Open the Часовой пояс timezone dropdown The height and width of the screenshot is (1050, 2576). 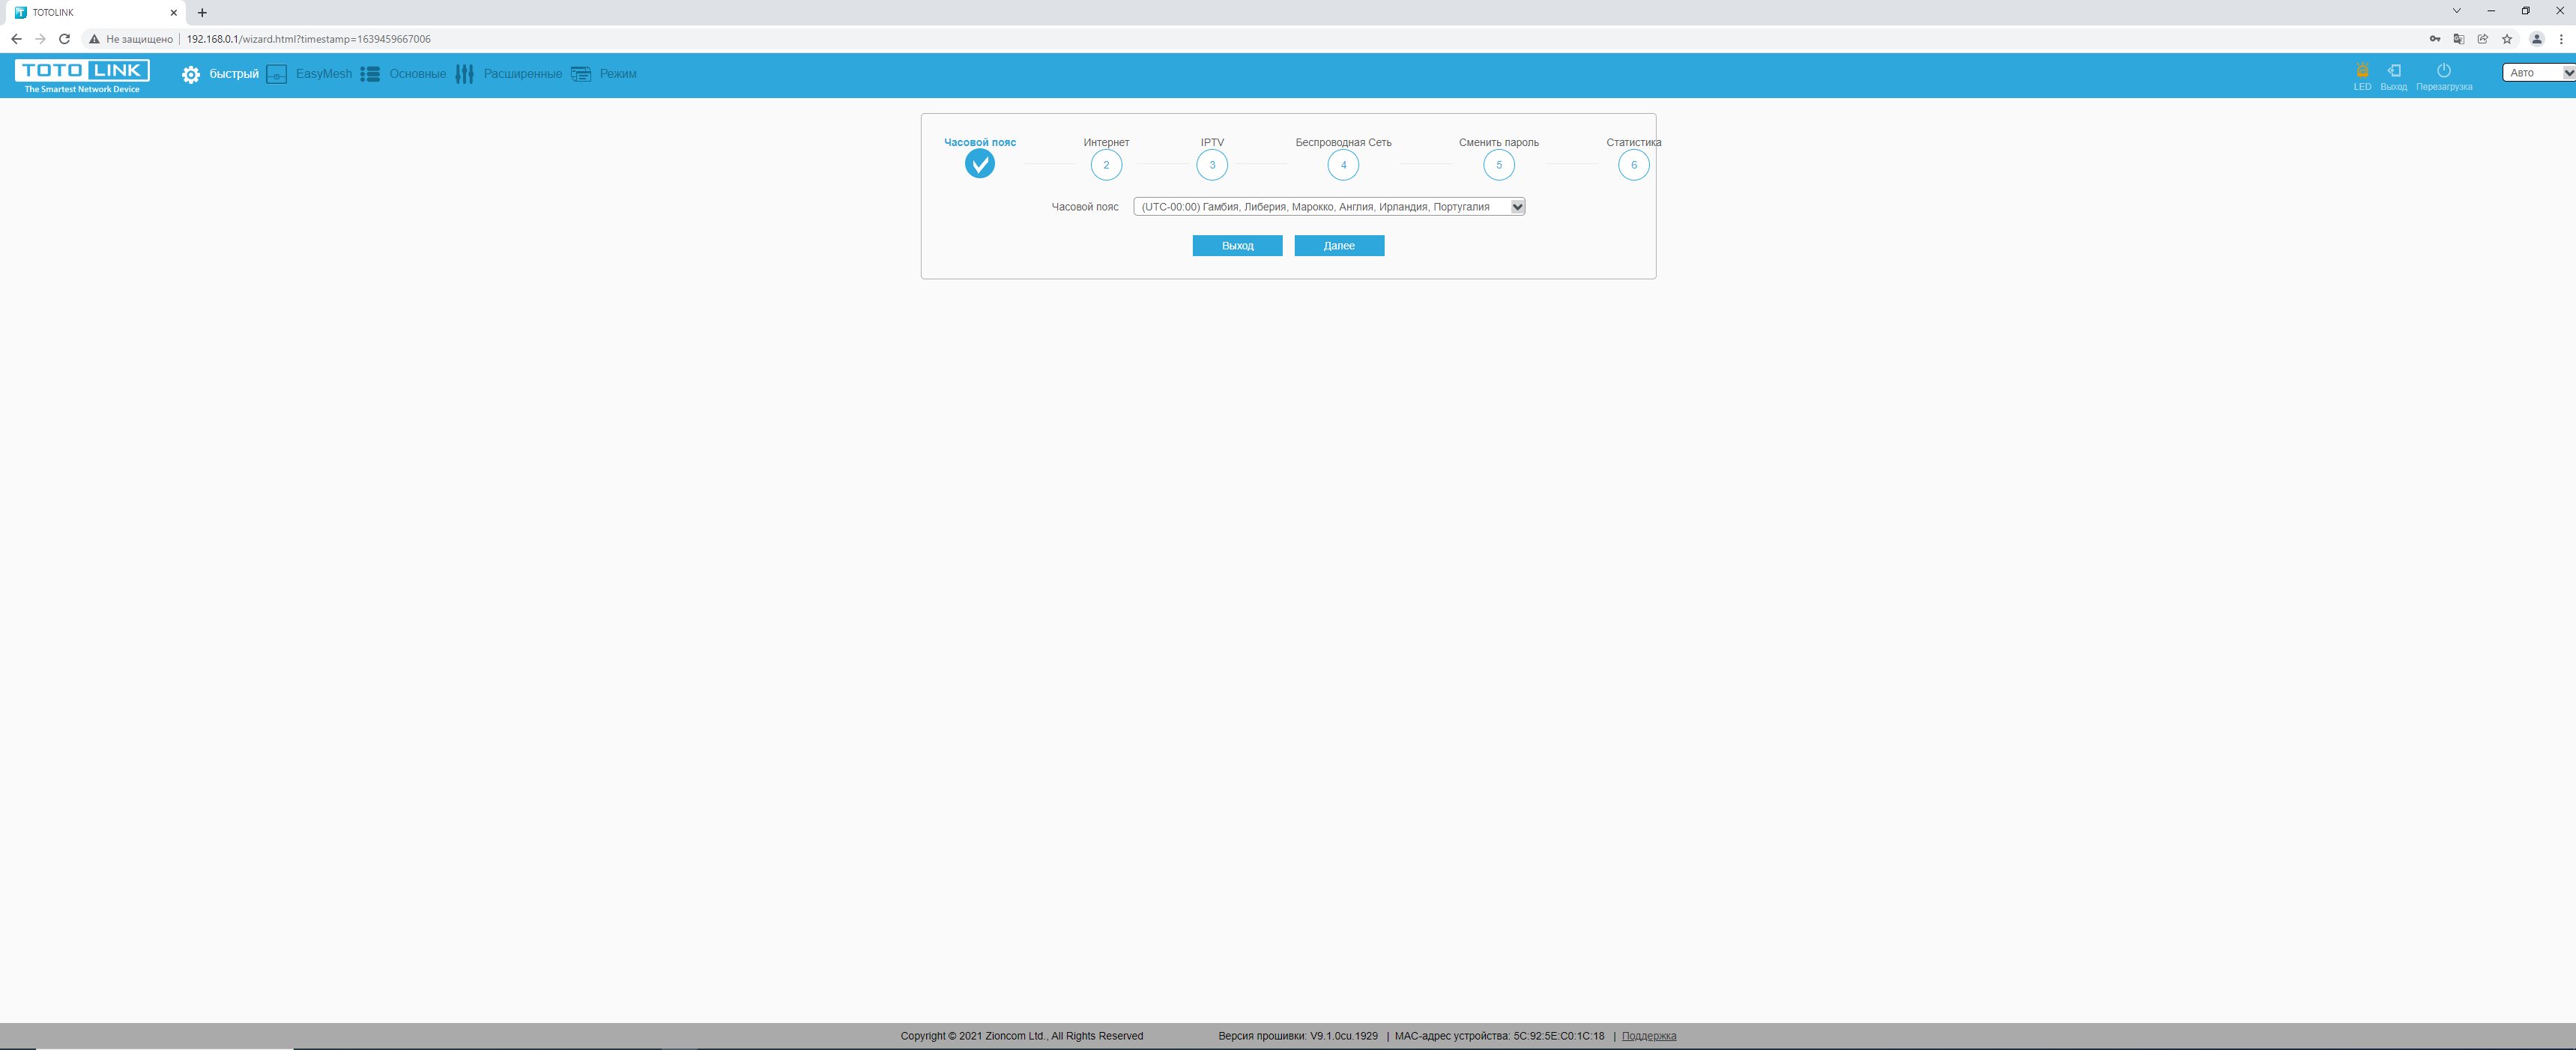coord(1329,207)
